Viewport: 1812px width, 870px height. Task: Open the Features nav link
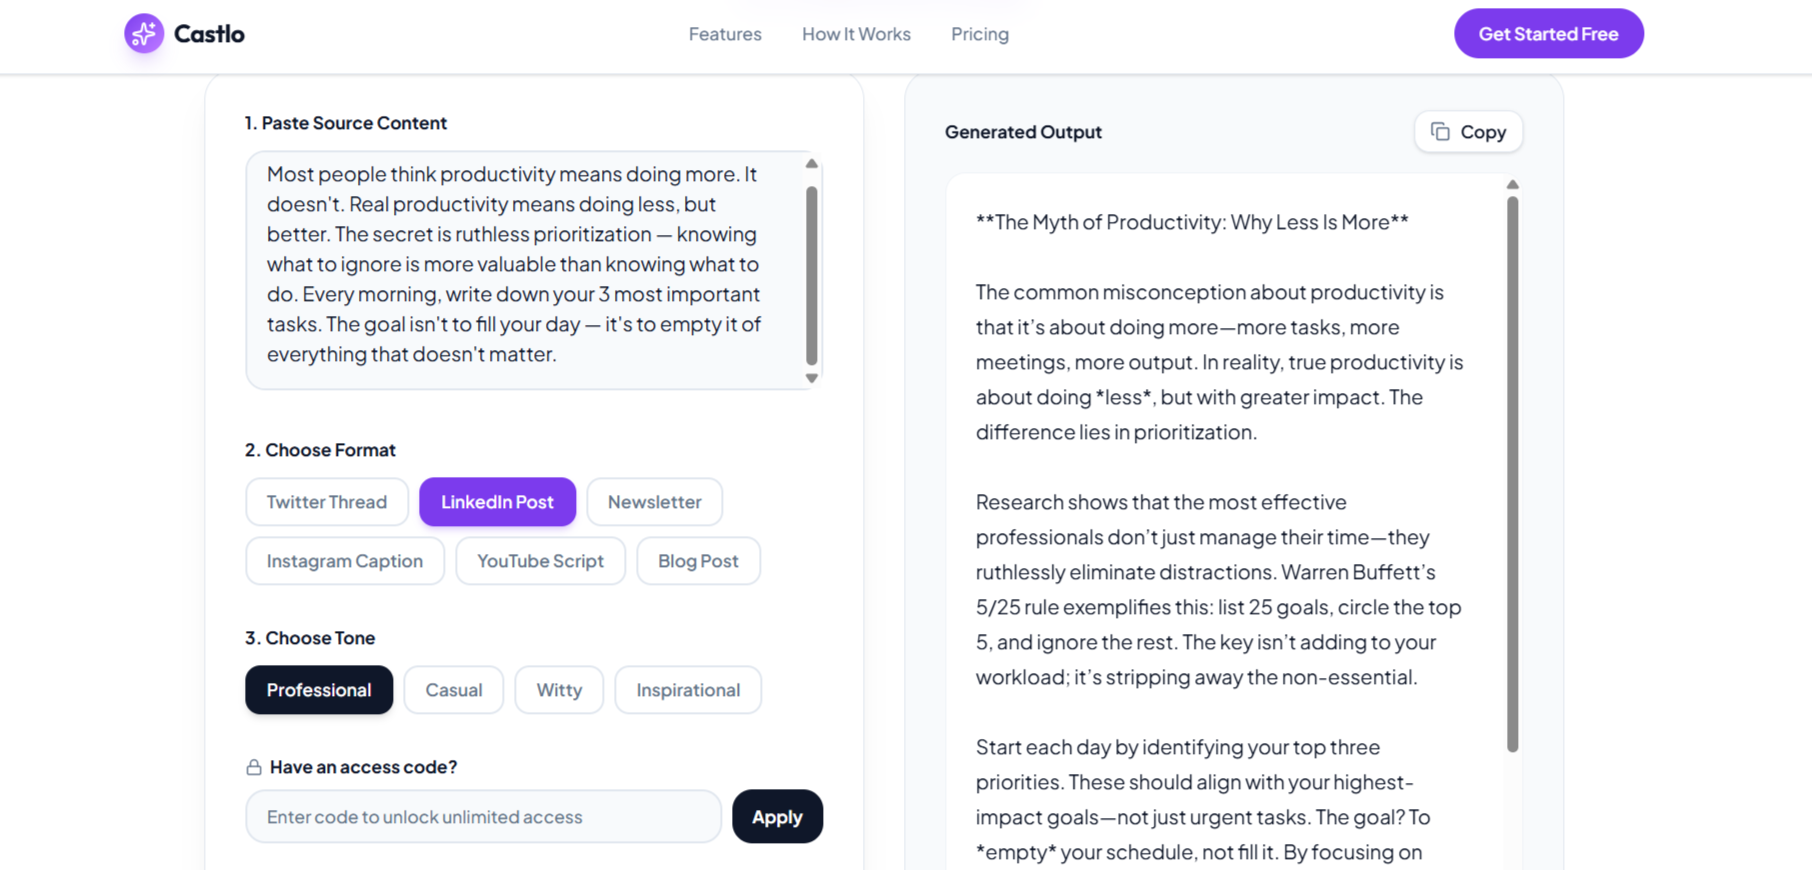[725, 34]
